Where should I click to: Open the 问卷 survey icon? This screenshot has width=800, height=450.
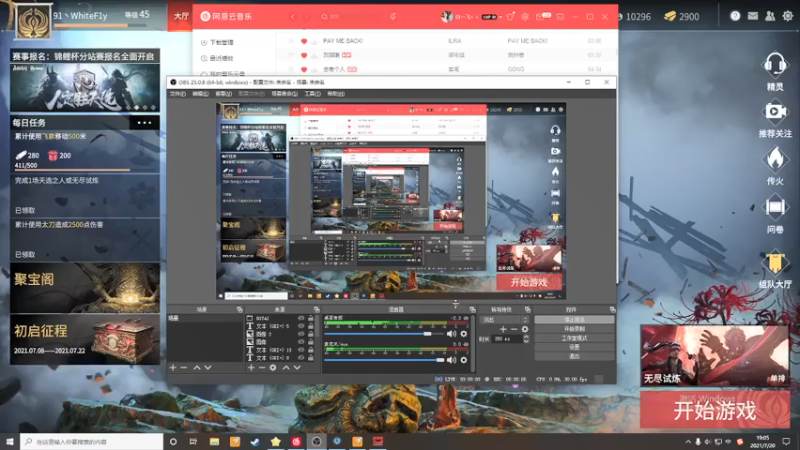[x=775, y=207]
